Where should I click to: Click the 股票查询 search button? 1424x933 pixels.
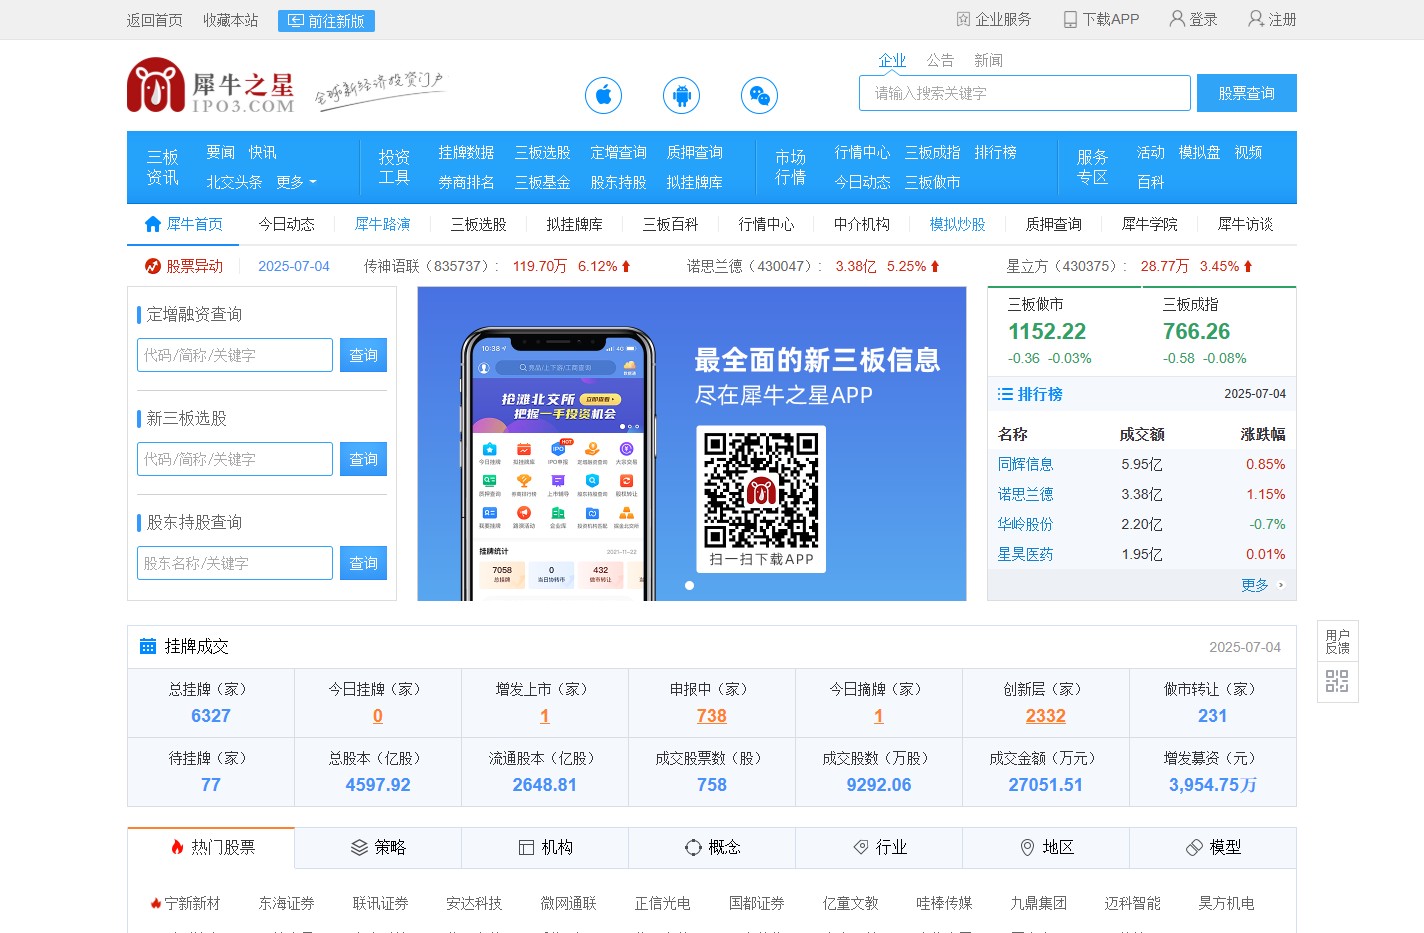point(1247,93)
